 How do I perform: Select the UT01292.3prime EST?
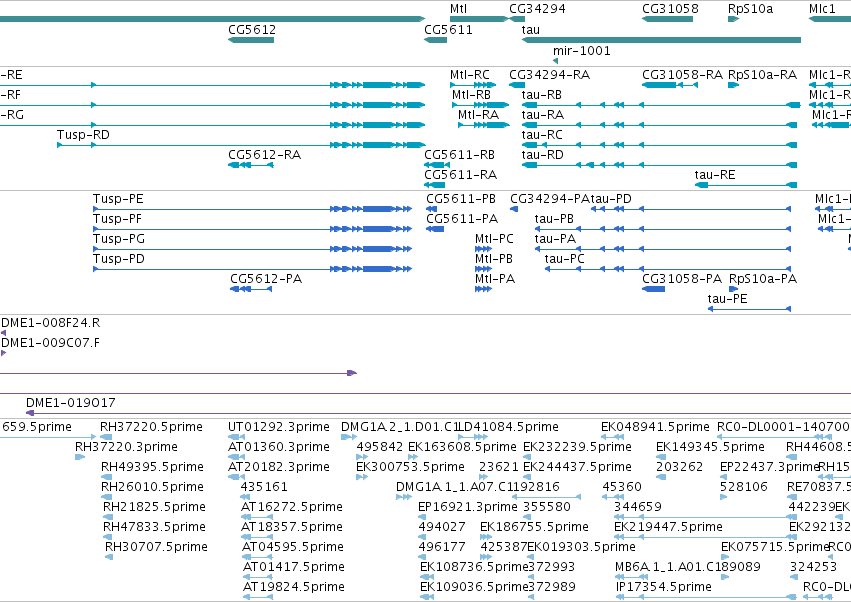(236, 437)
